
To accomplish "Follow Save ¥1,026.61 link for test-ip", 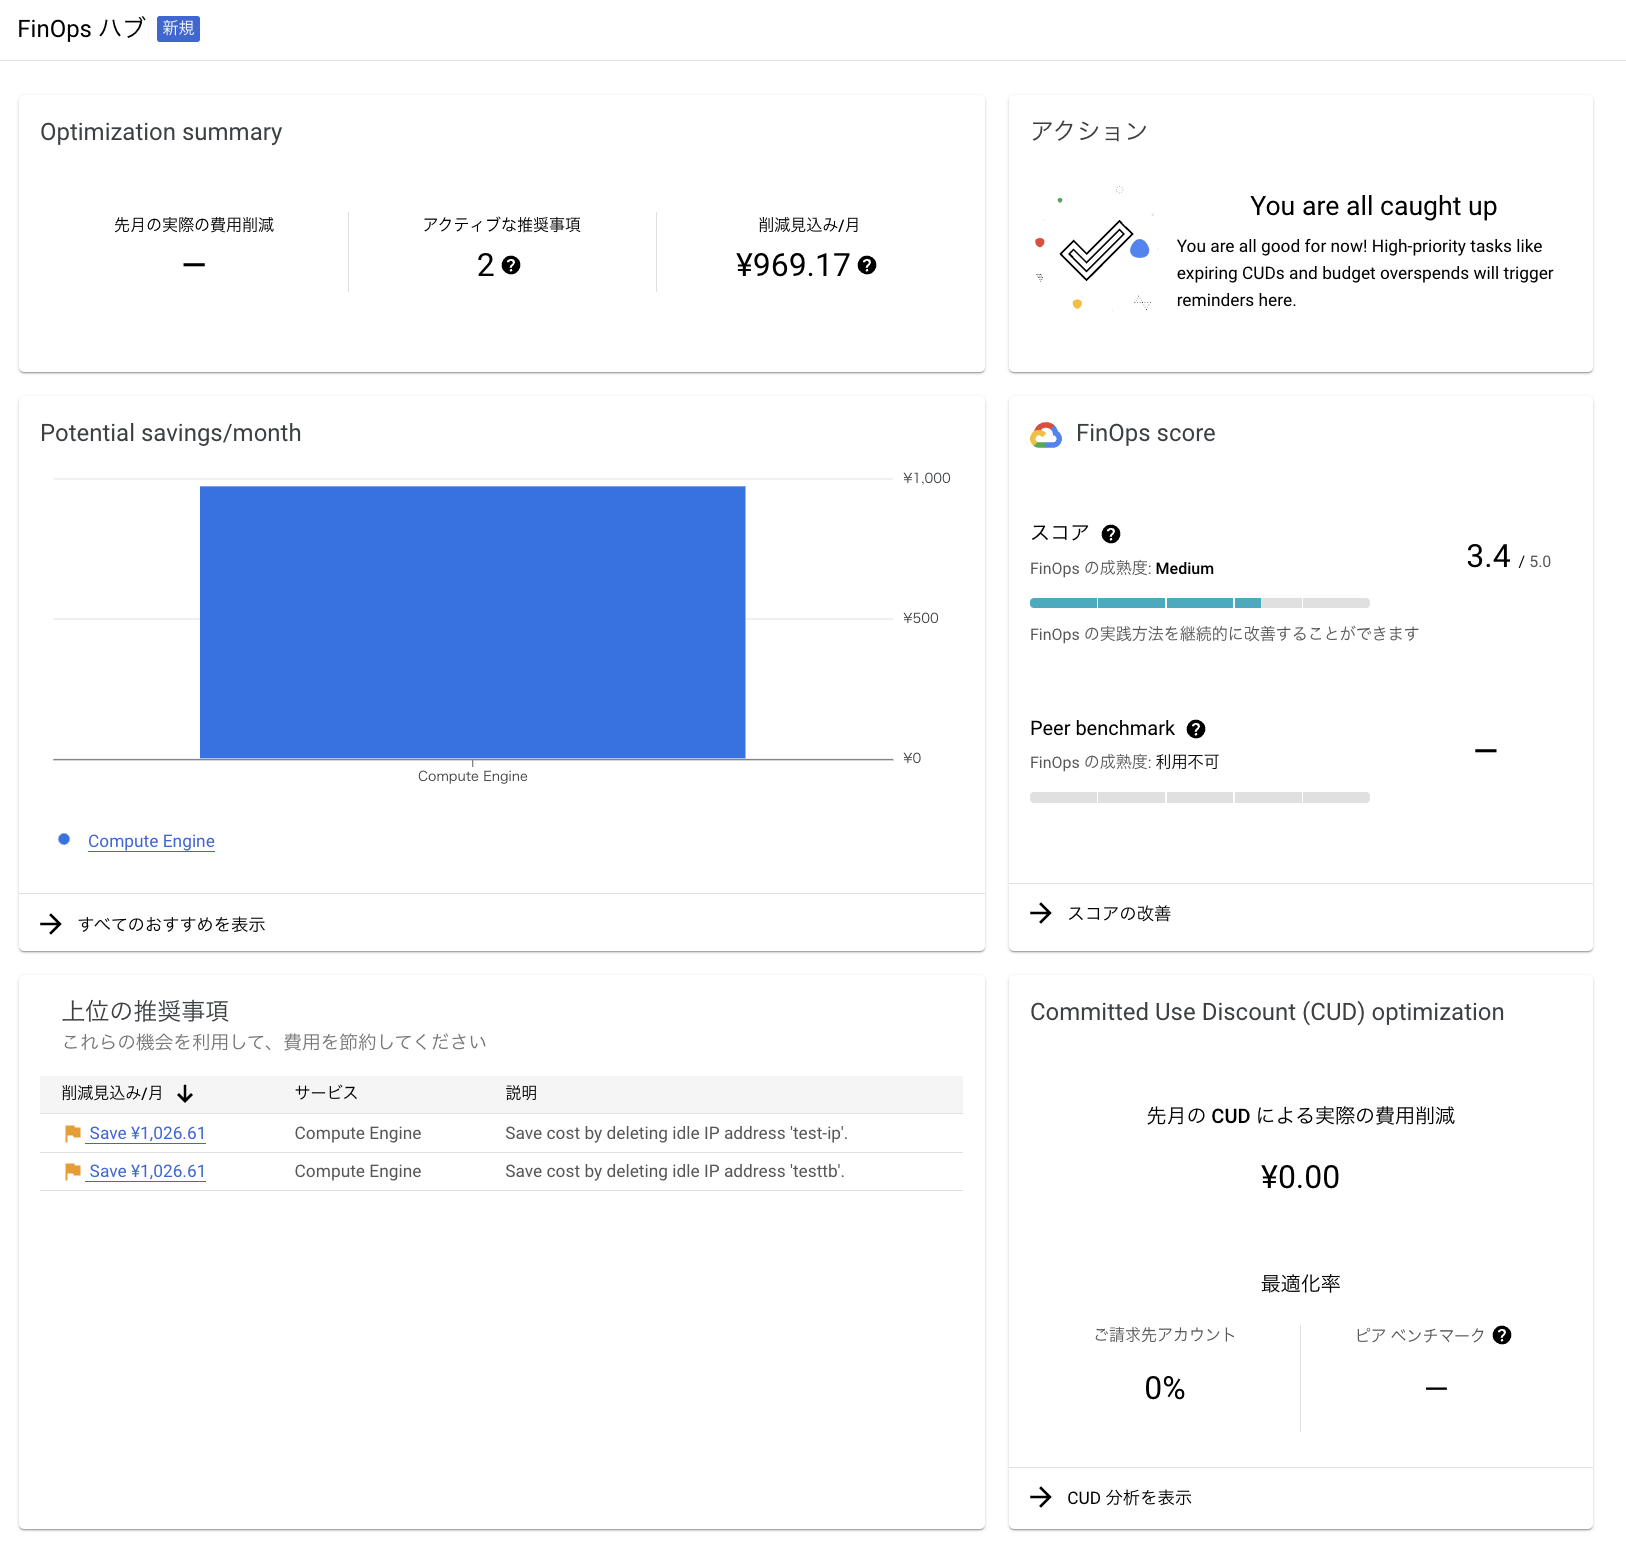I will pyautogui.click(x=146, y=1132).
